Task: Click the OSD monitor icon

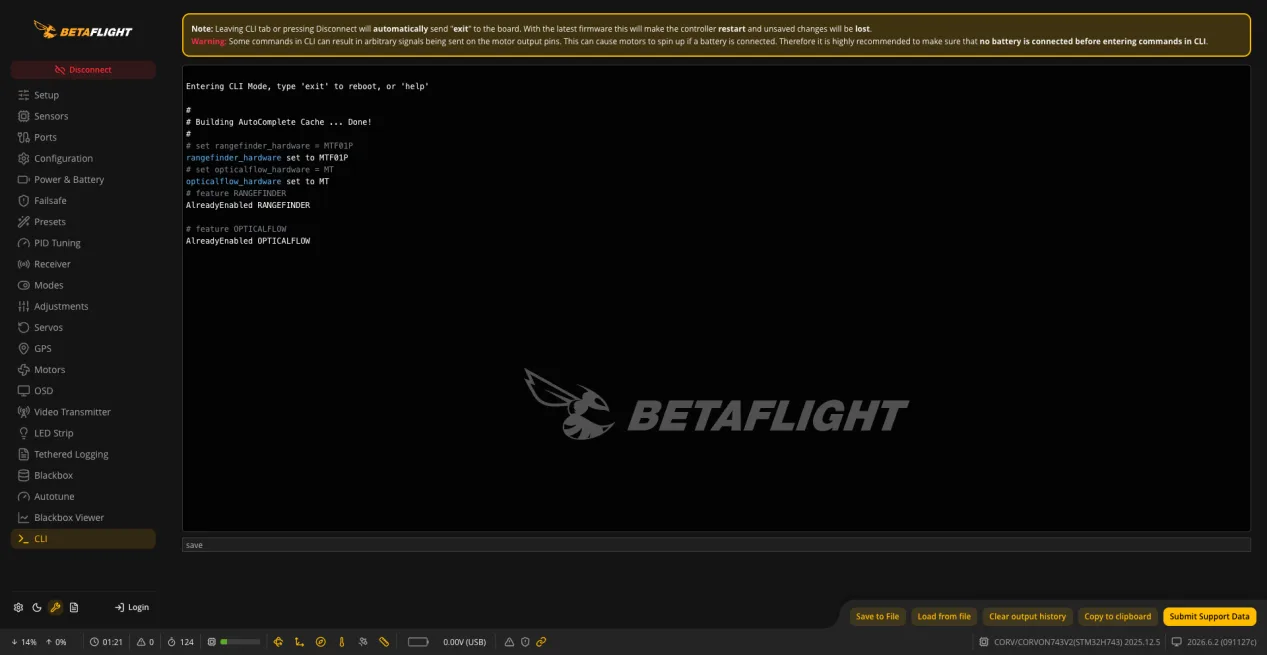Action: (24, 391)
